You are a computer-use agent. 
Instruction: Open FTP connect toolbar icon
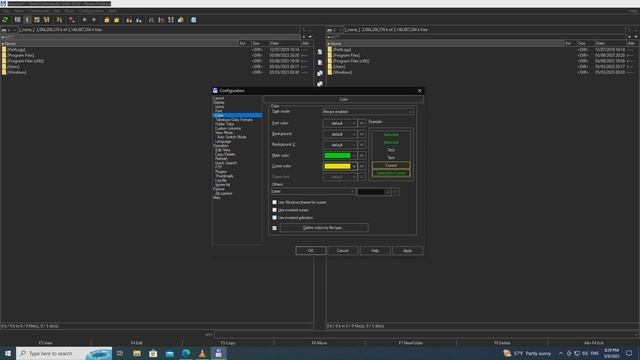tap(129, 20)
